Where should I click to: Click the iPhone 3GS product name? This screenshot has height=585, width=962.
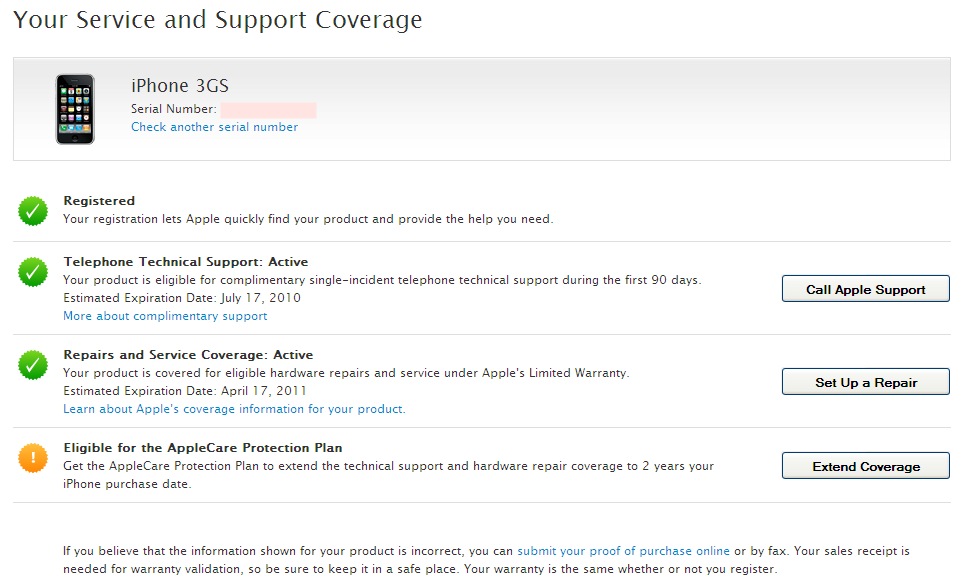coord(180,85)
